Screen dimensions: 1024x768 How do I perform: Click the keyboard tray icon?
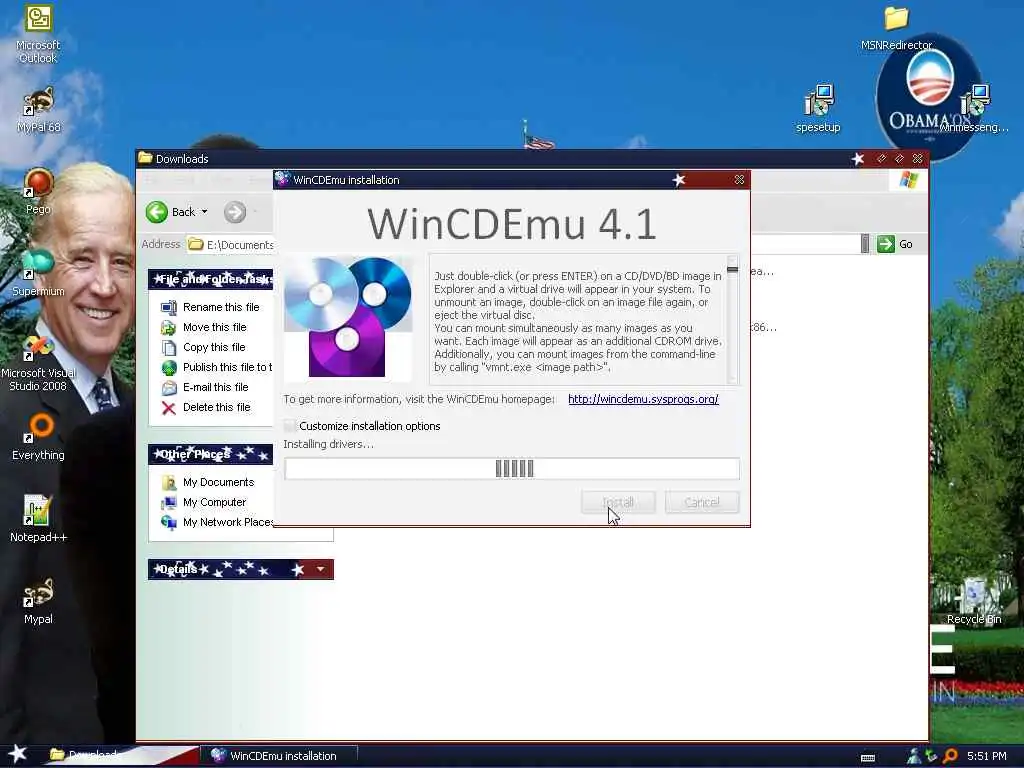(868, 758)
